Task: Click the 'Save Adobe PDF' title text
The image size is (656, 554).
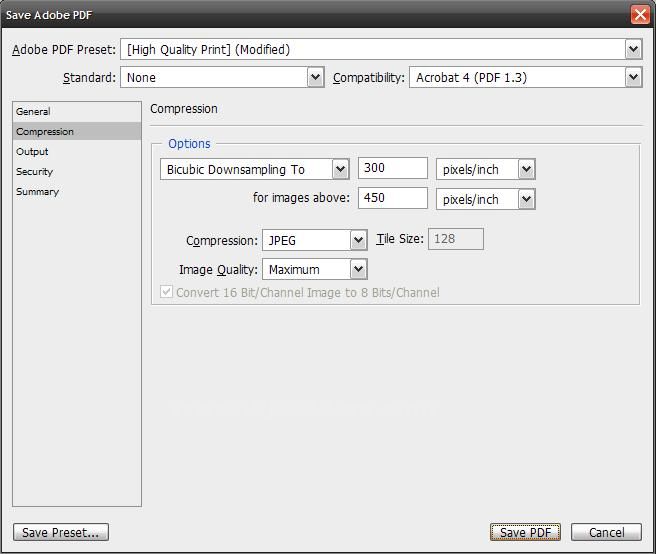Action: coord(49,15)
